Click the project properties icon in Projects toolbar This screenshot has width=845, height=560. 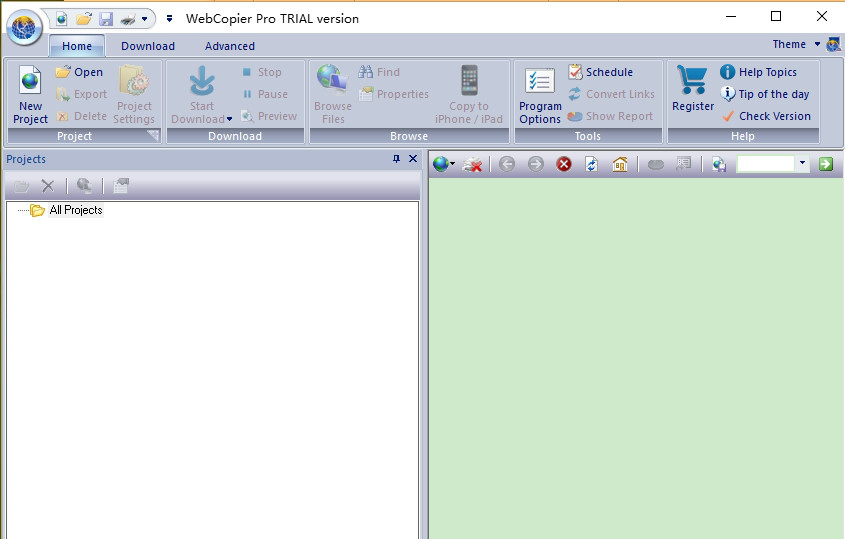(121, 186)
